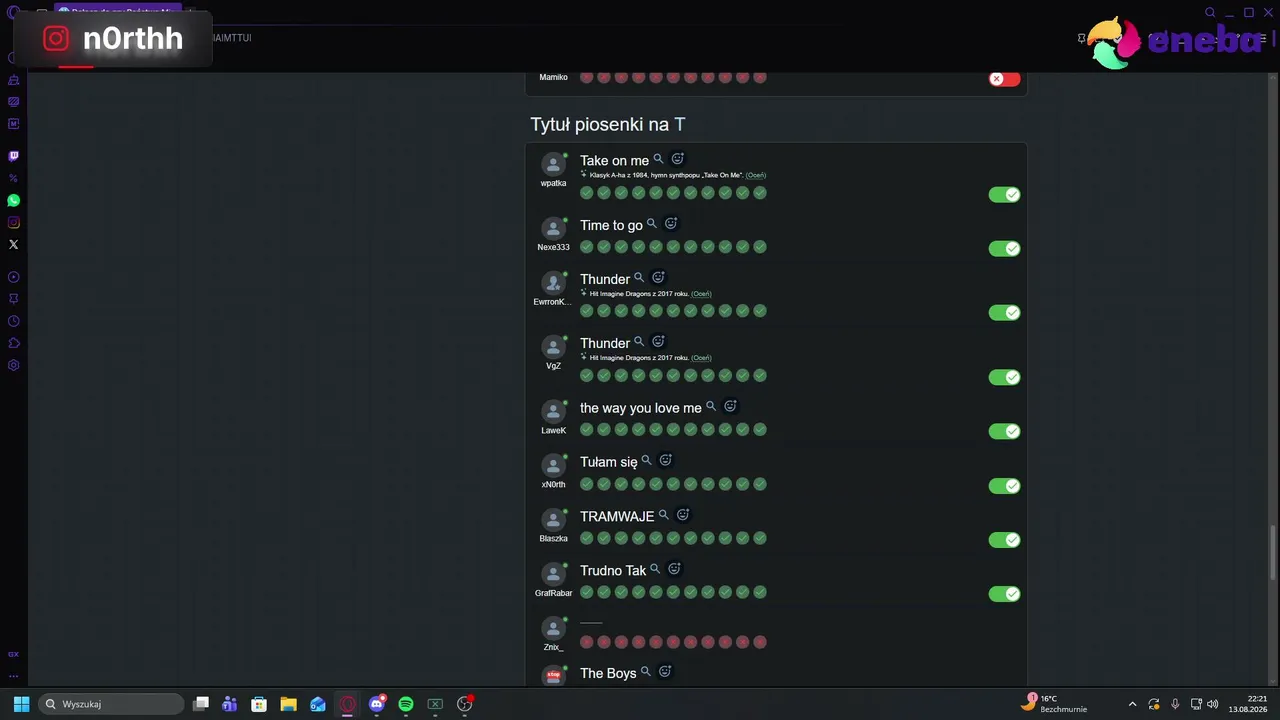Toggle acceptance of GrafRabar's Trudno Tak
The image size is (1280, 720).
click(1004, 594)
